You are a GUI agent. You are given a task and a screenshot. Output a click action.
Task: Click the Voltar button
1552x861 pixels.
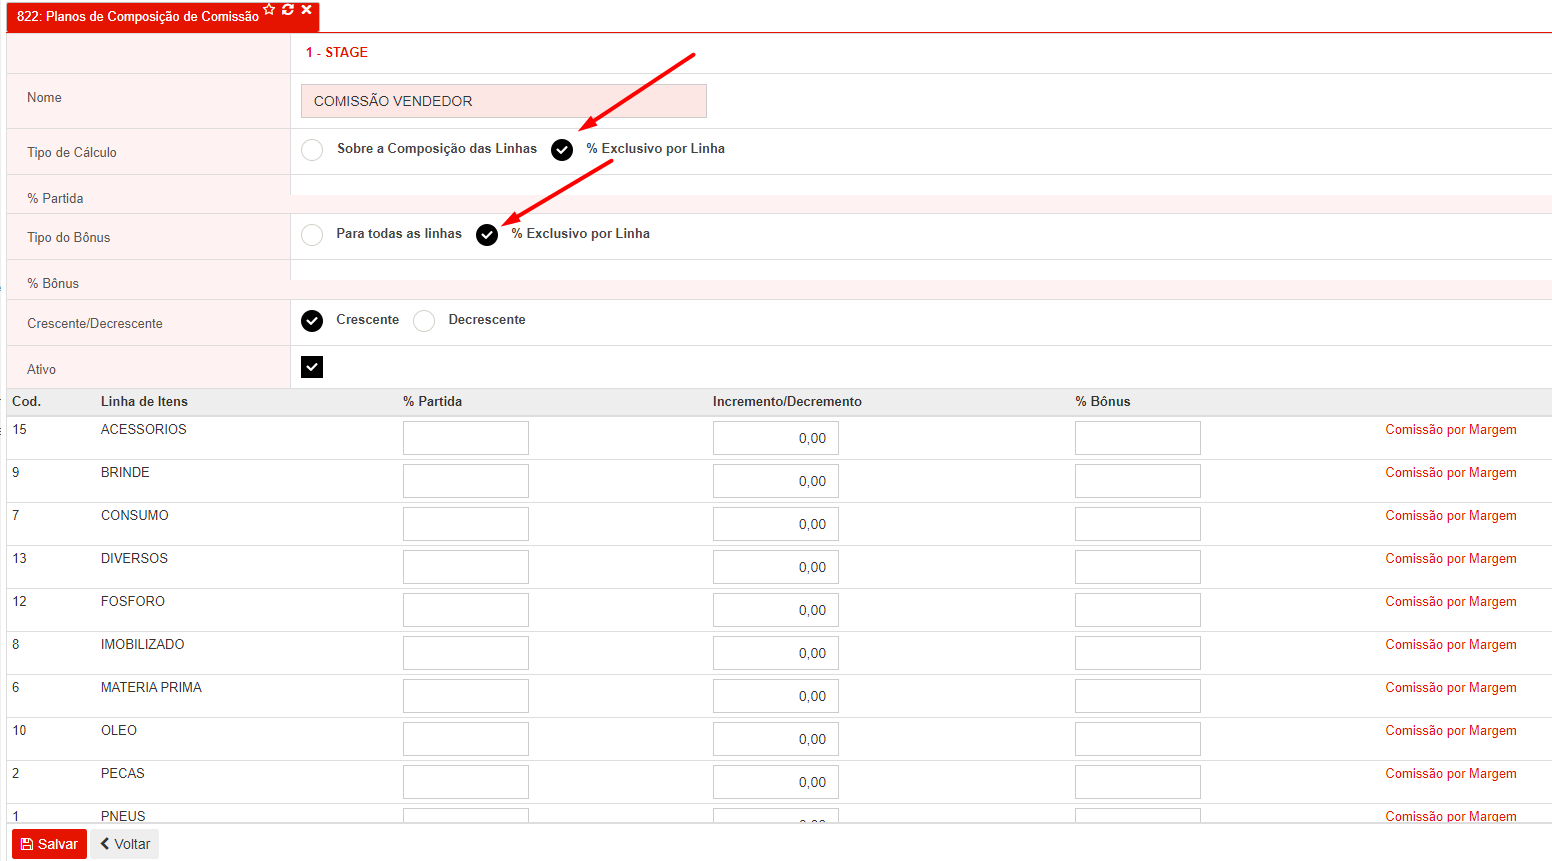coord(125,844)
